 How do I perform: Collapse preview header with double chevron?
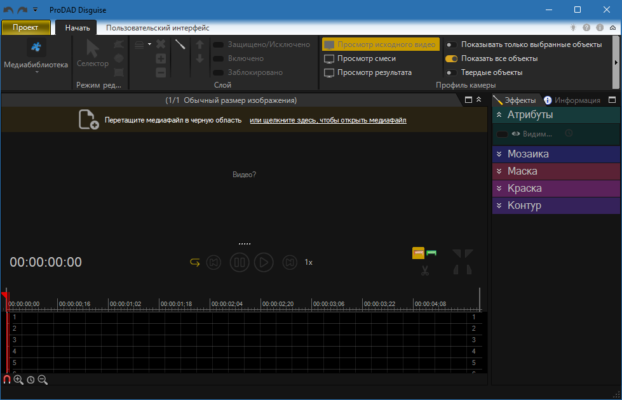(479, 100)
